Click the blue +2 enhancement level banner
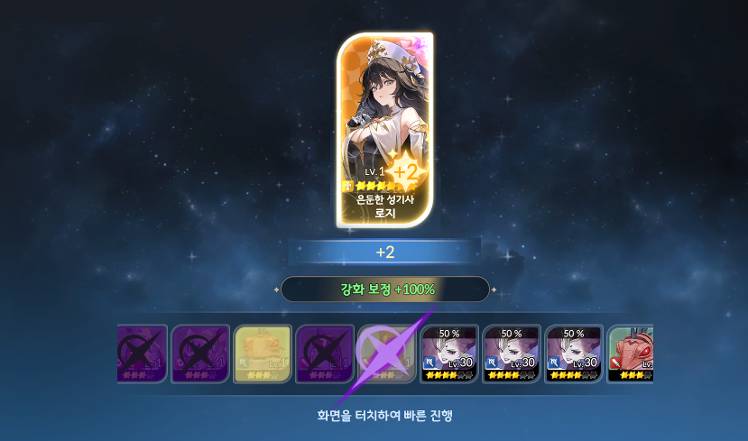748x441 pixels. click(385, 252)
